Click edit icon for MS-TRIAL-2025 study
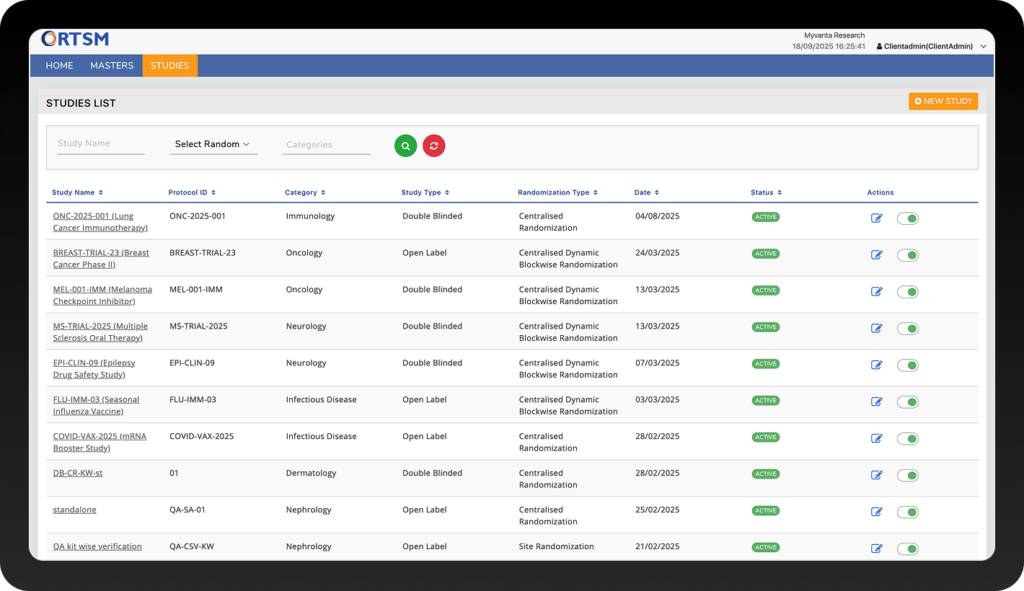This screenshot has width=1024, height=591. tap(877, 328)
